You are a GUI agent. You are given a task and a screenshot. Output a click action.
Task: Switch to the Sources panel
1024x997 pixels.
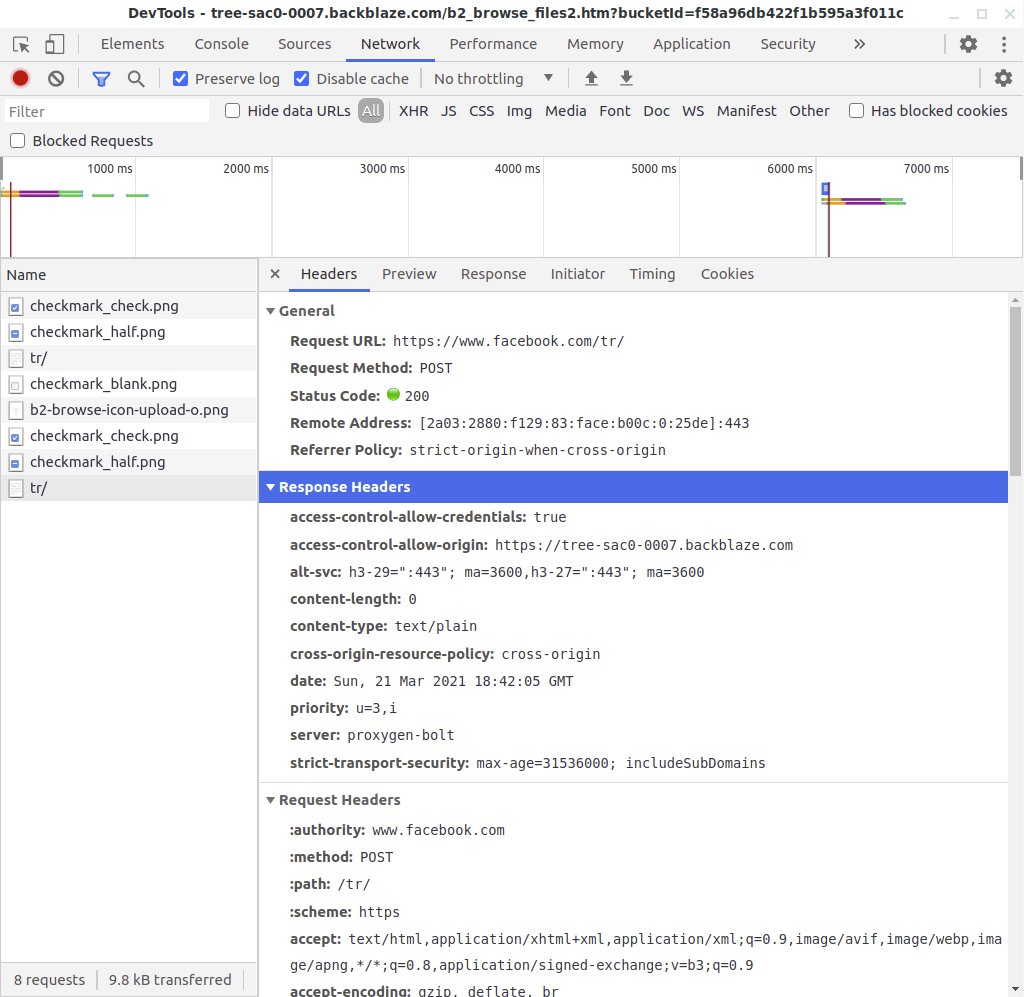(304, 44)
